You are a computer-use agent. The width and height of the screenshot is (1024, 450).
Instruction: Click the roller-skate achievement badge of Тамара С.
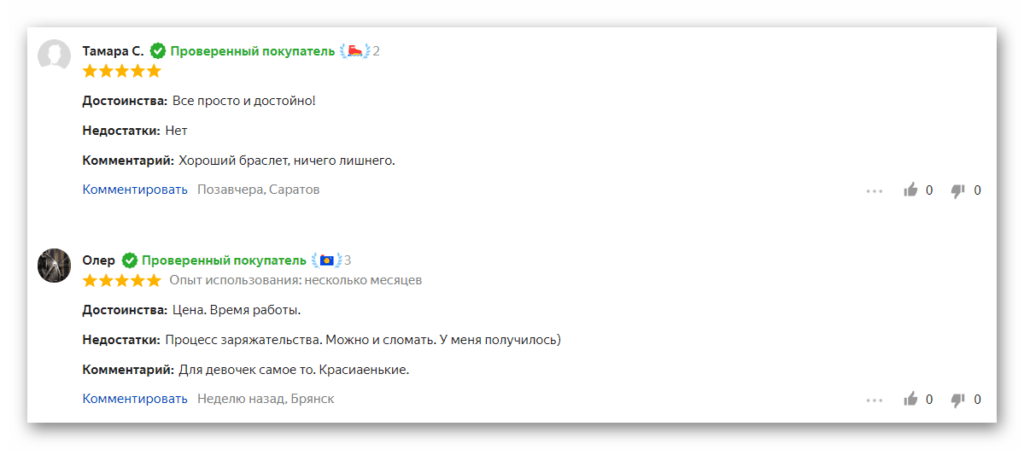tap(355, 51)
